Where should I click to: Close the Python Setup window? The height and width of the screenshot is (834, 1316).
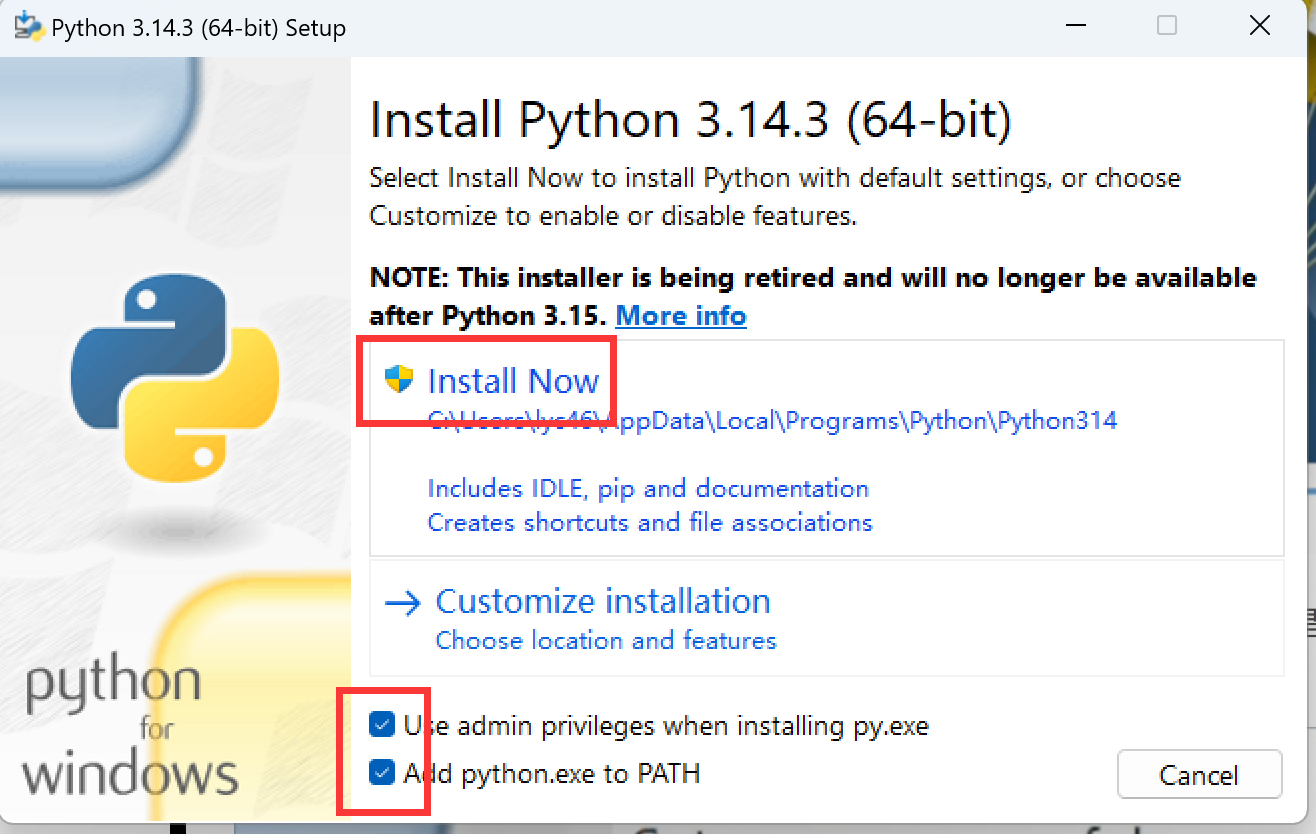(1260, 26)
